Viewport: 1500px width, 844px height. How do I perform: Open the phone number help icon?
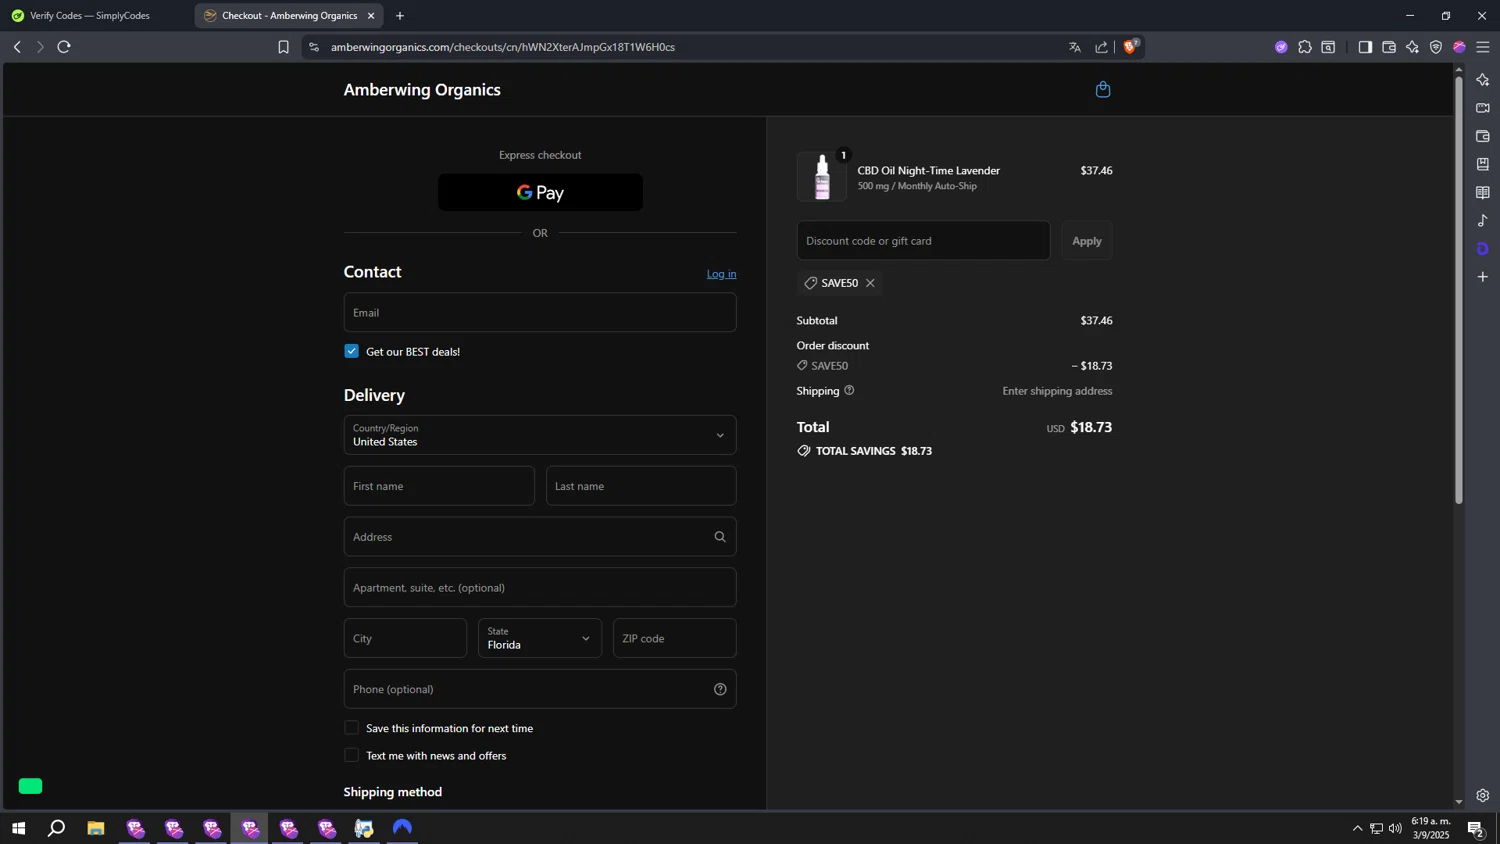pos(720,689)
